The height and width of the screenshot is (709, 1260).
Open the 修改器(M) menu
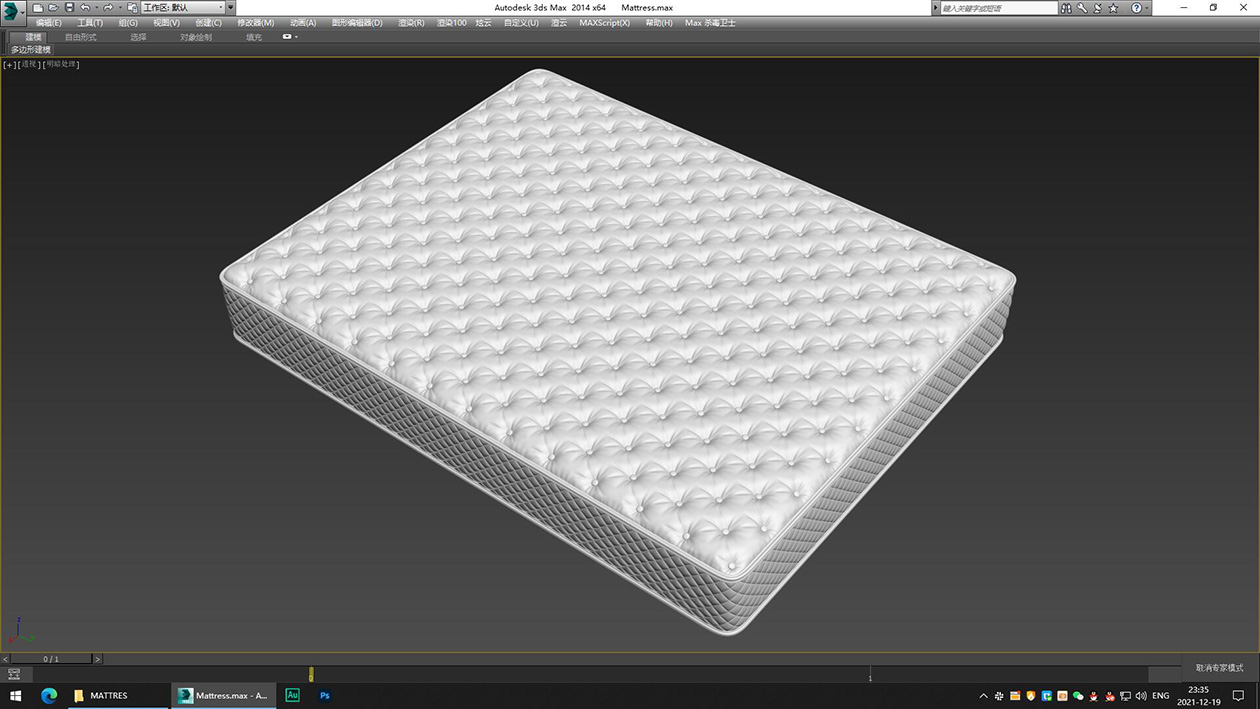(x=255, y=22)
